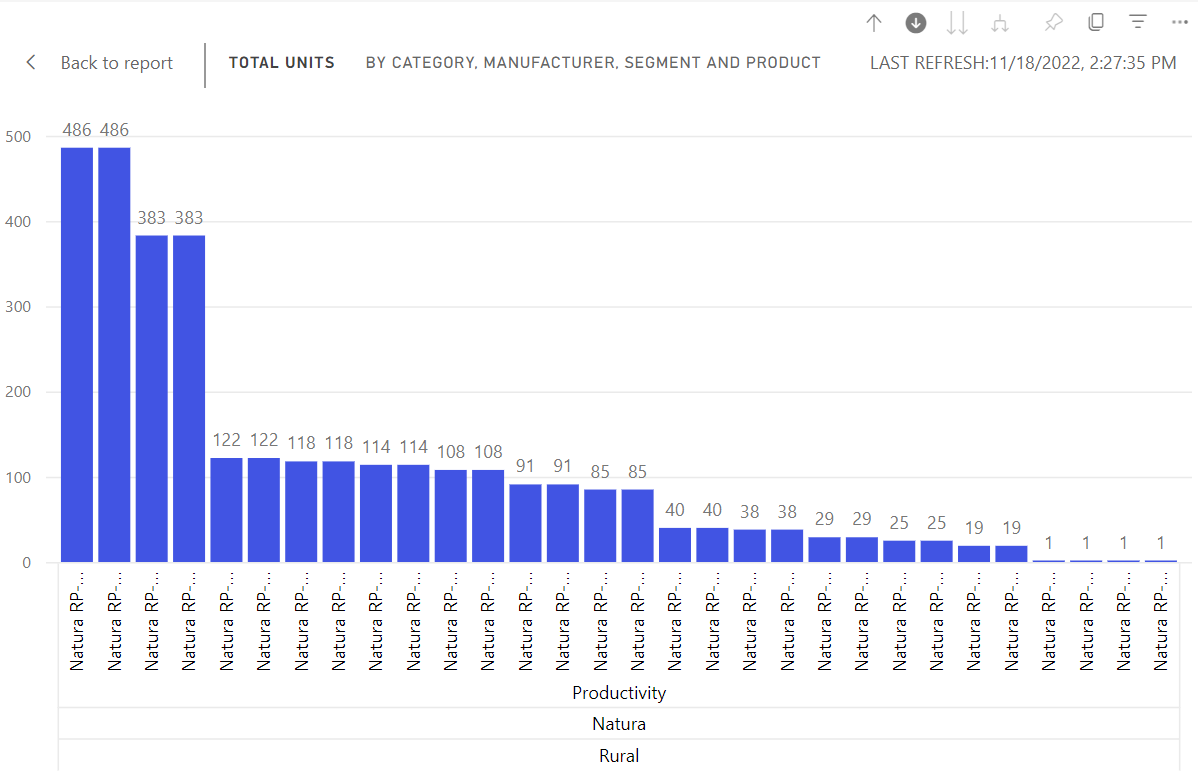This screenshot has width=1198, height=783.
Task: Click the left bar of the 91 pair
Action: 525,523
